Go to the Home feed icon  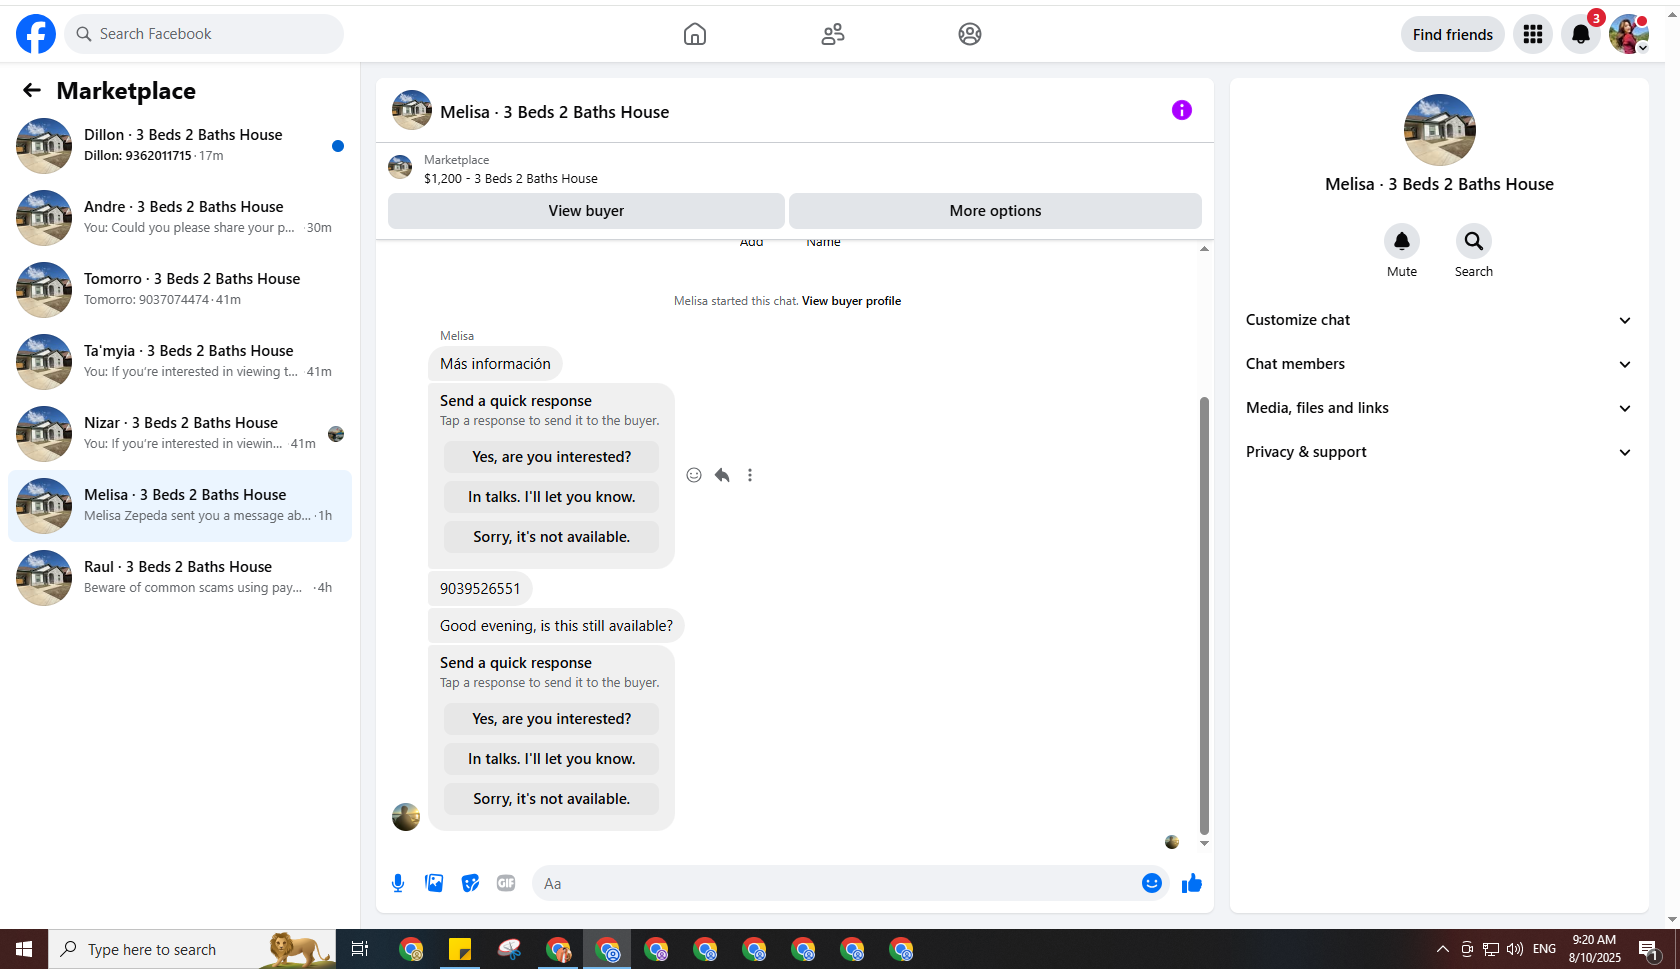[x=695, y=34]
